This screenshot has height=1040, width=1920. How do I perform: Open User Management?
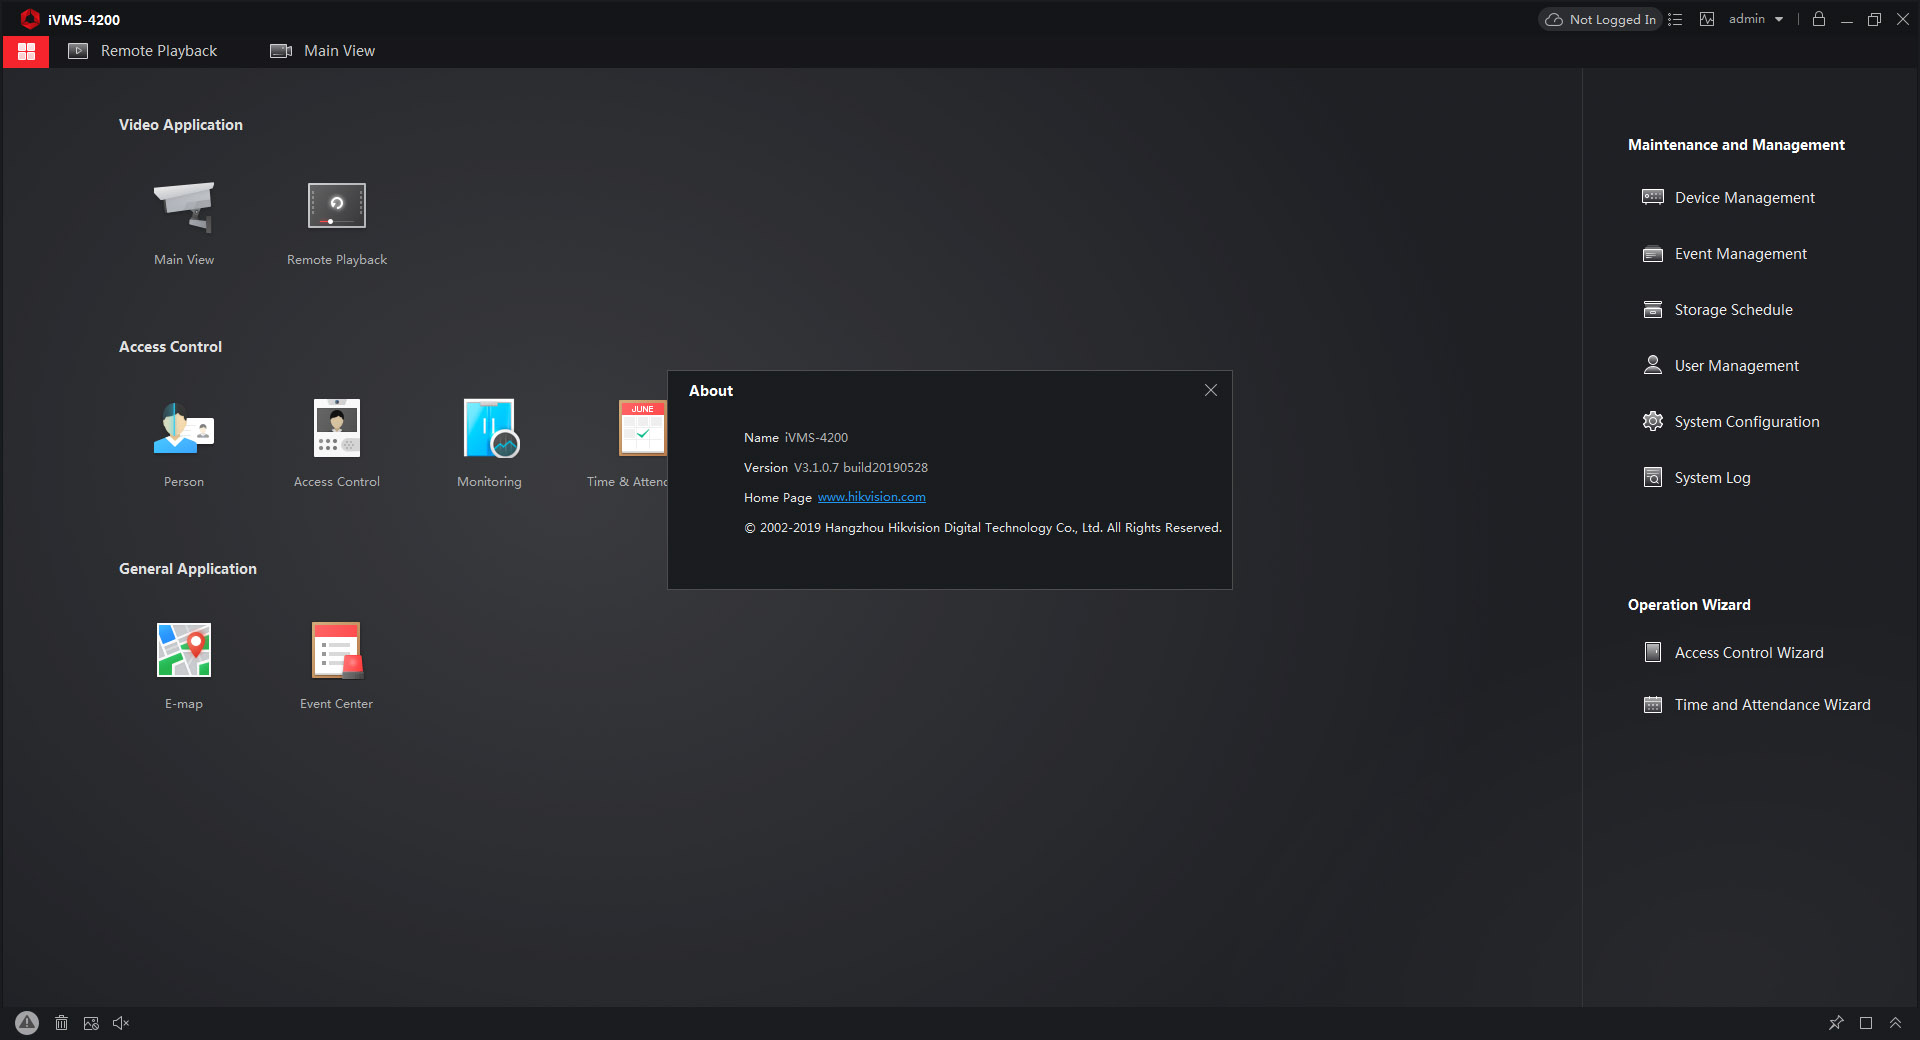(1720, 366)
